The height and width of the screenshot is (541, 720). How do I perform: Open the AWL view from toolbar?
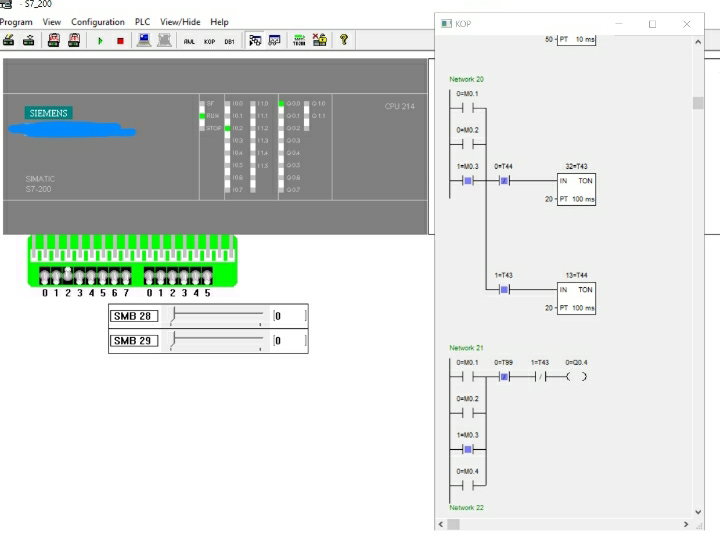point(189,41)
